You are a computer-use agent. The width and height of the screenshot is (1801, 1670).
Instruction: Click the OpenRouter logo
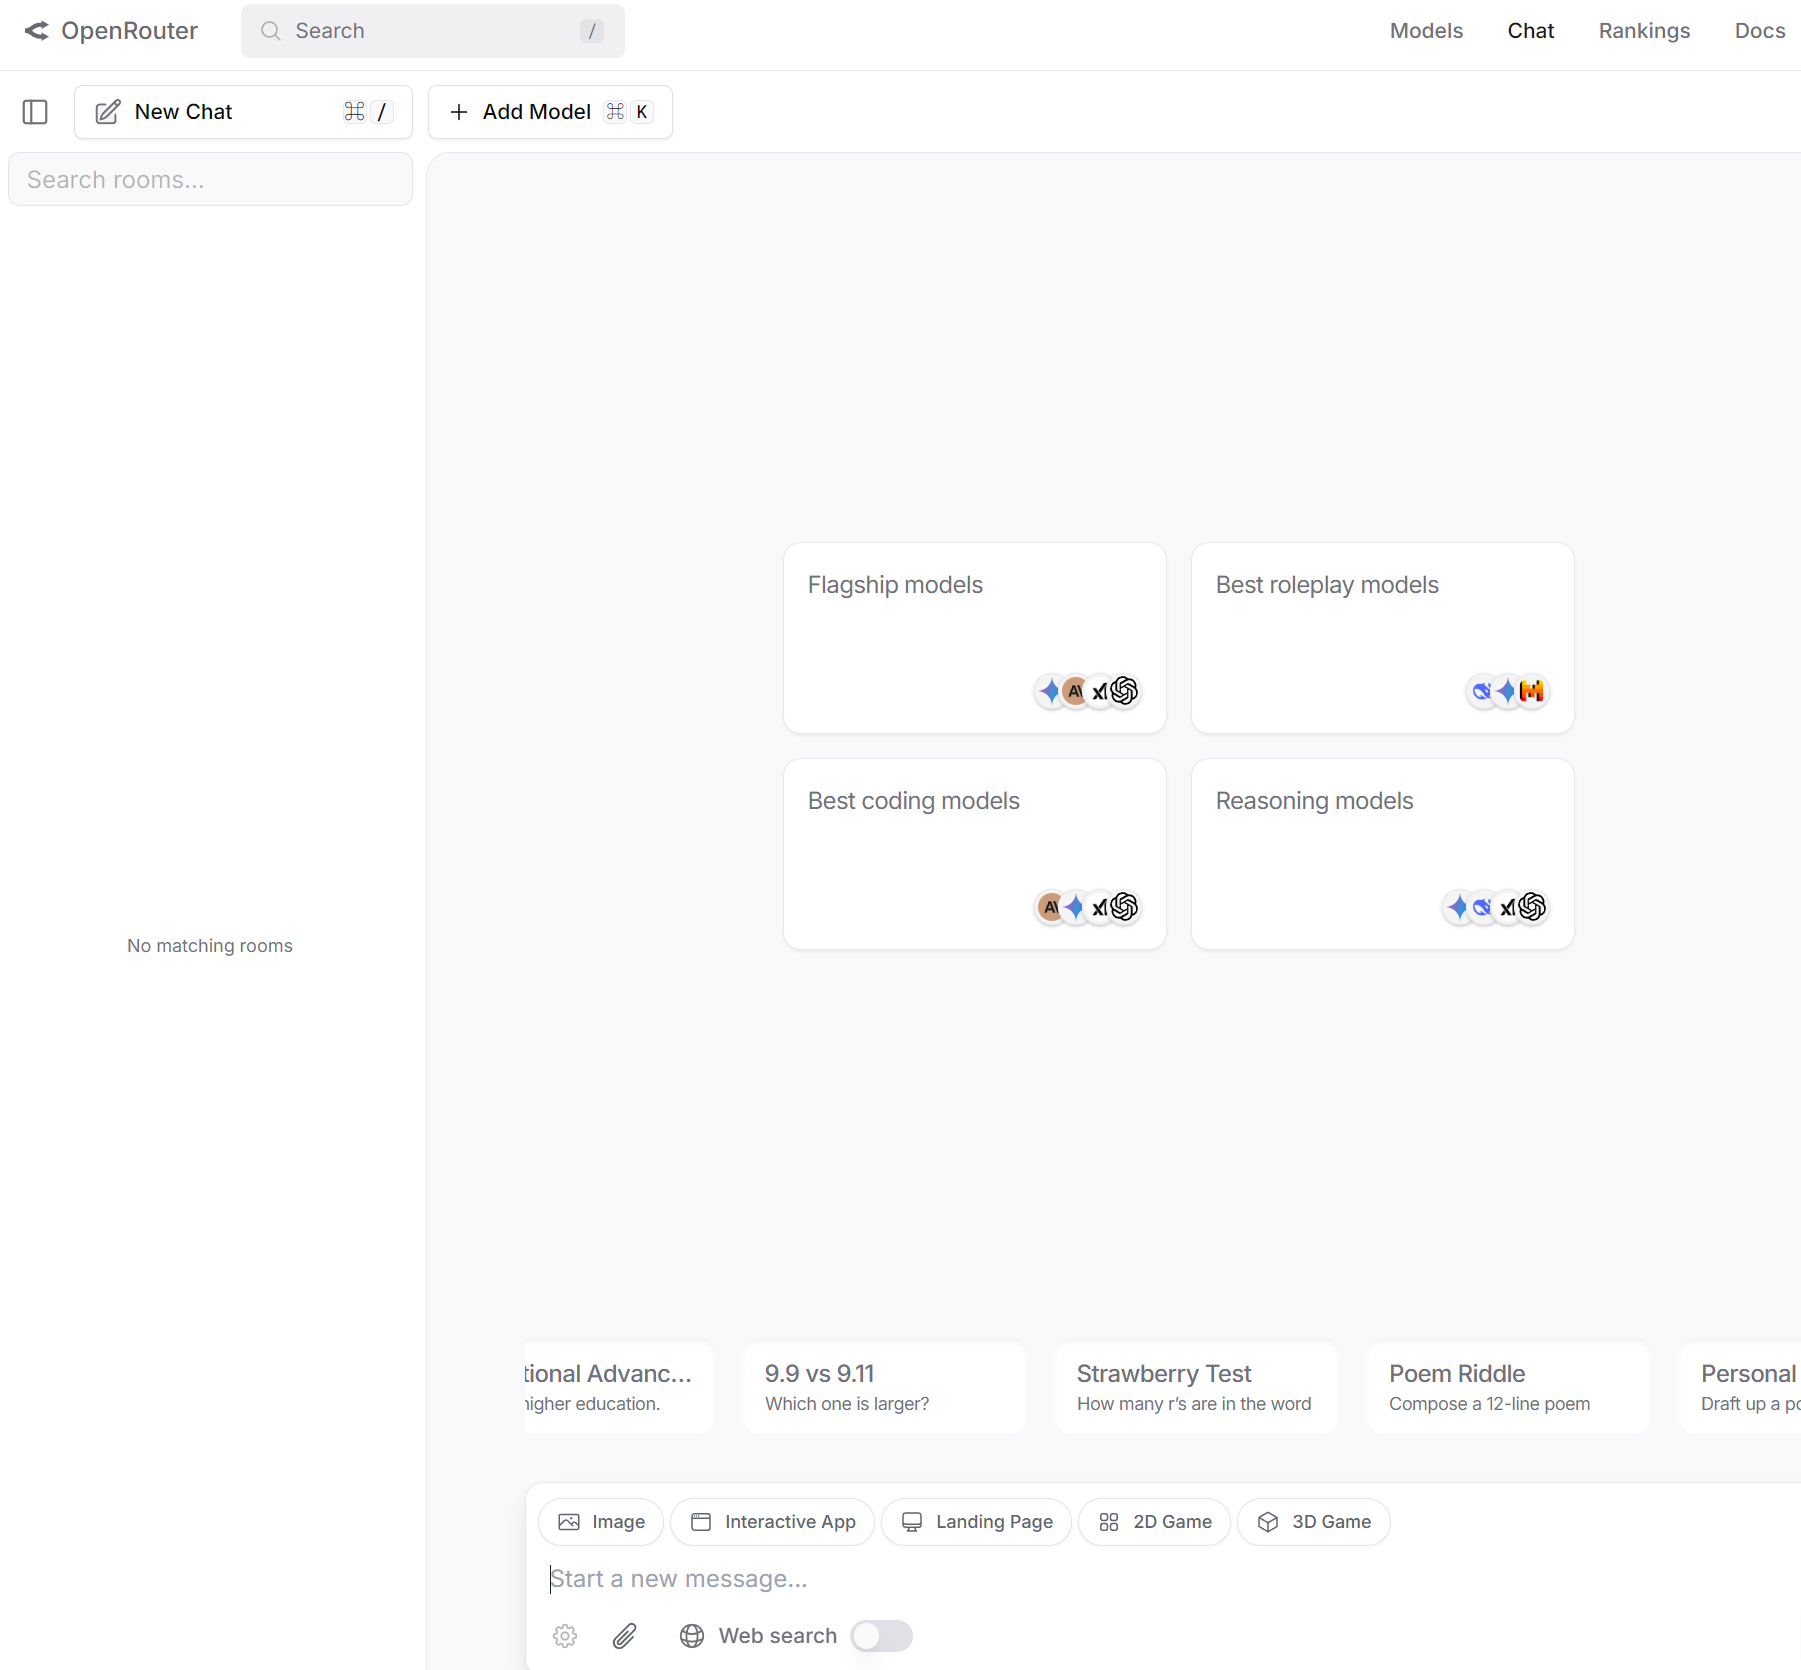tap(111, 31)
